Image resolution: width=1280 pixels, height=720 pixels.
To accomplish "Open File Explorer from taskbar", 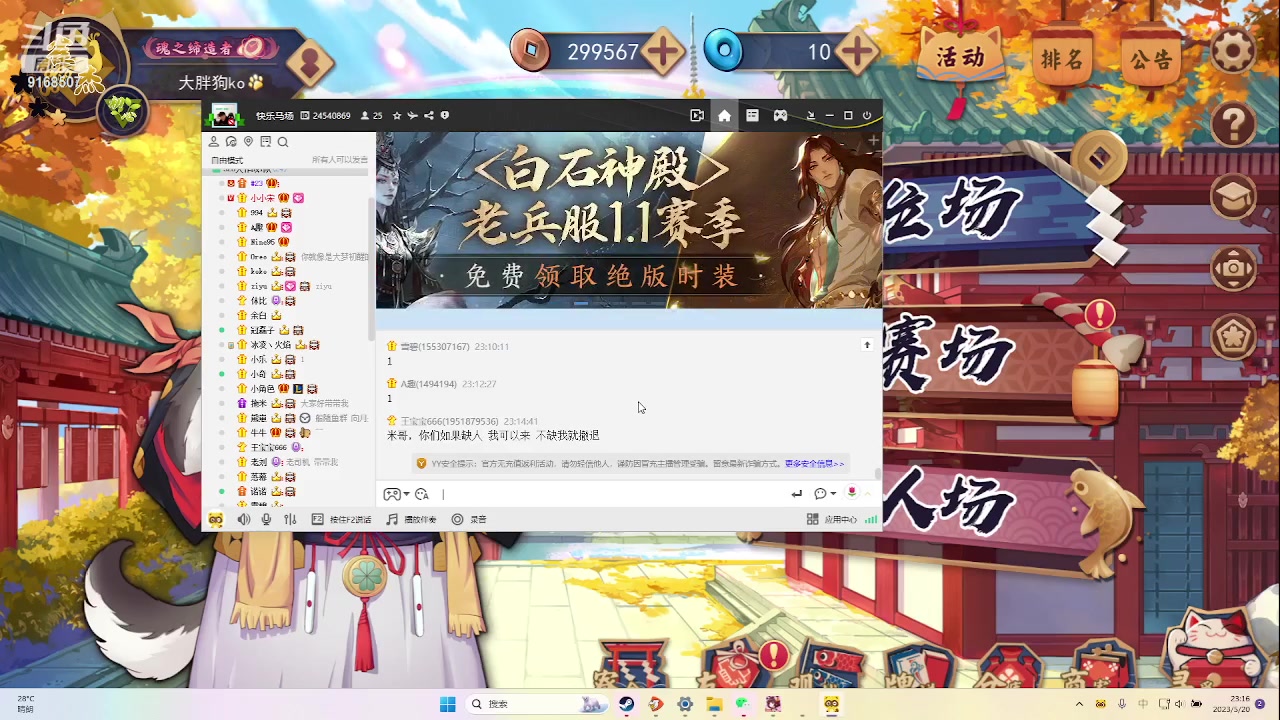I will pos(714,704).
